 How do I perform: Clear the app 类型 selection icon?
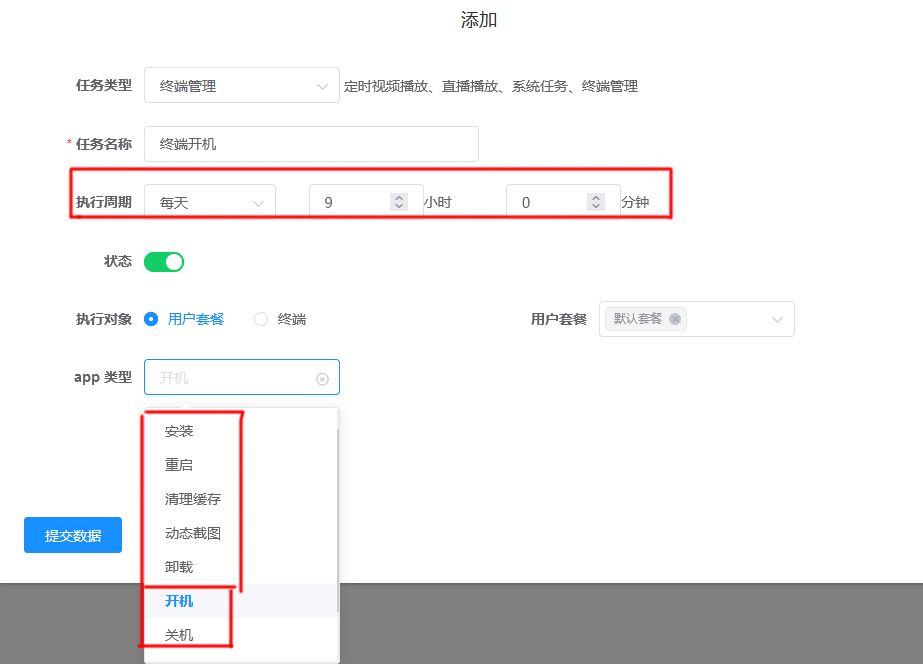click(x=322, y=379)
